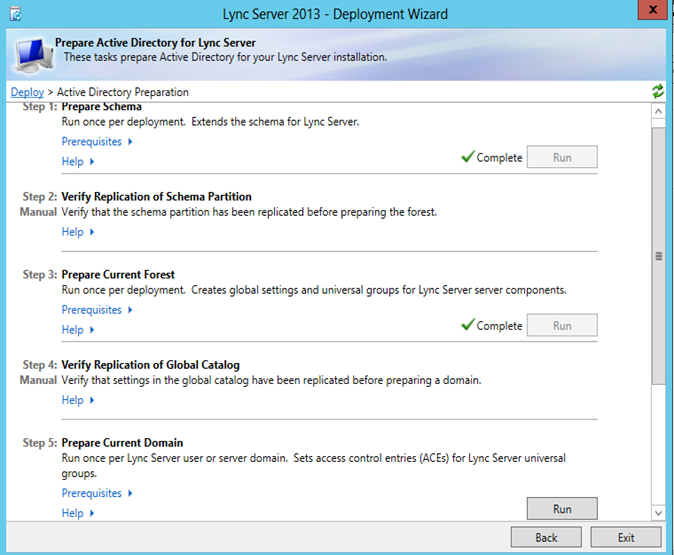Image resolution: width=674 pixels, height=555 pixels.
Task: Open Help for Verify Replication of Global Catalog
Action: tap(78, 400)
